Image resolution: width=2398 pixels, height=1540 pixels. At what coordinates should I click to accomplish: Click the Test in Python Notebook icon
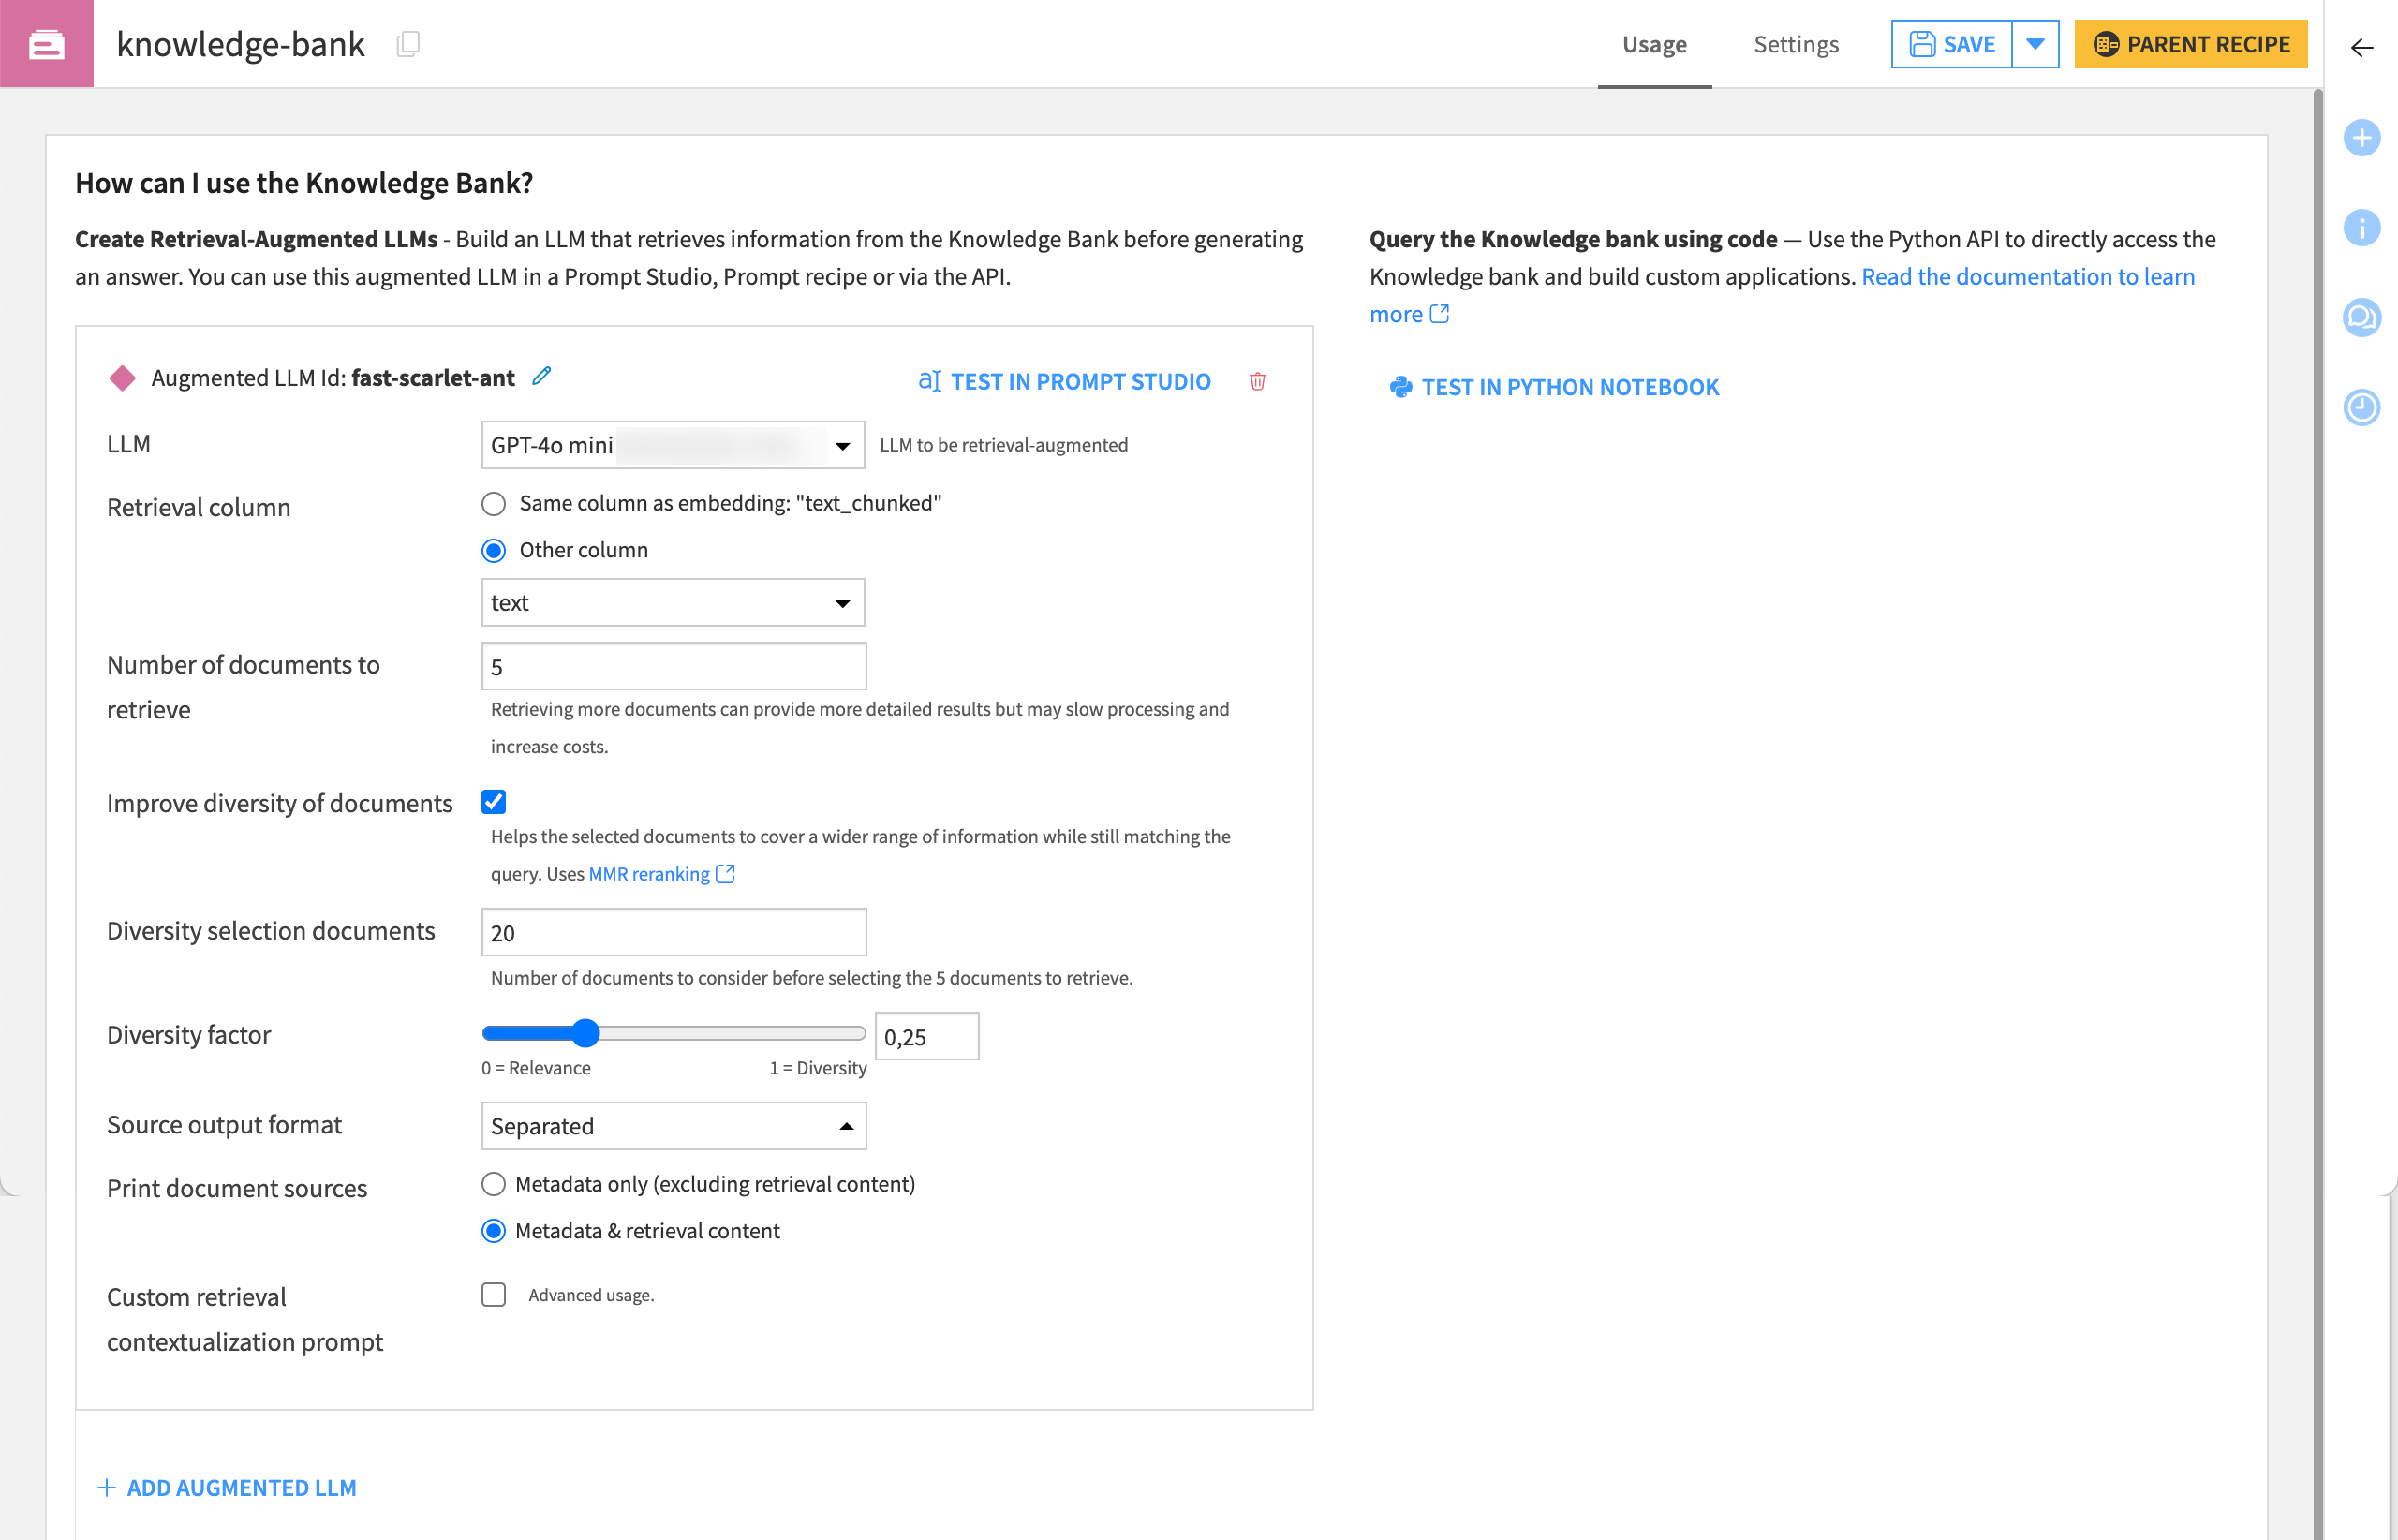[x=1397, y=386]
